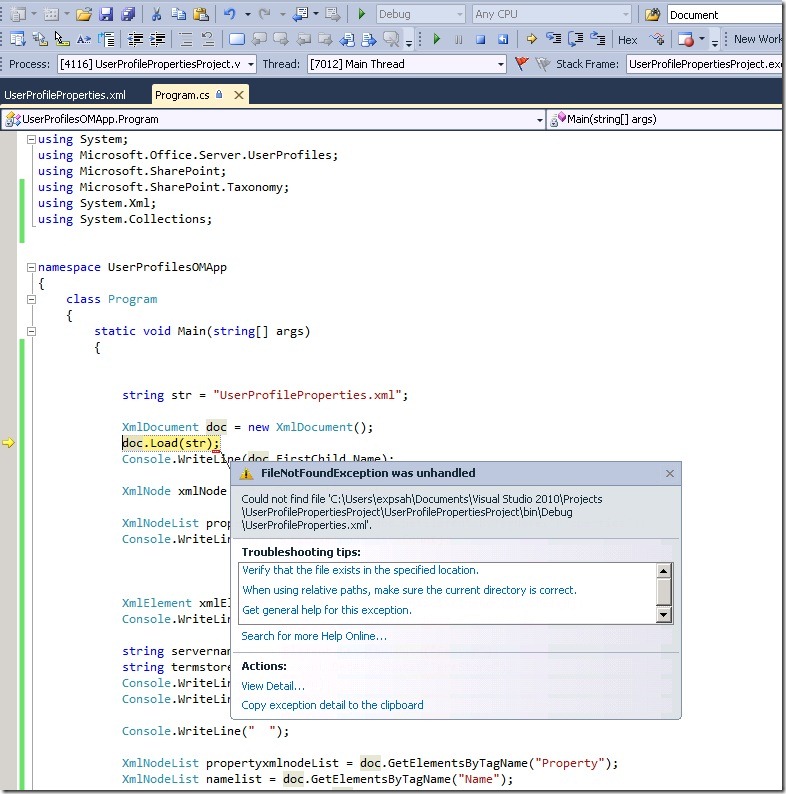Expand the UserProfilesOMApp.Program class dropdown
This screenshot has width=786, height=794.
click(x=539, y=119)
